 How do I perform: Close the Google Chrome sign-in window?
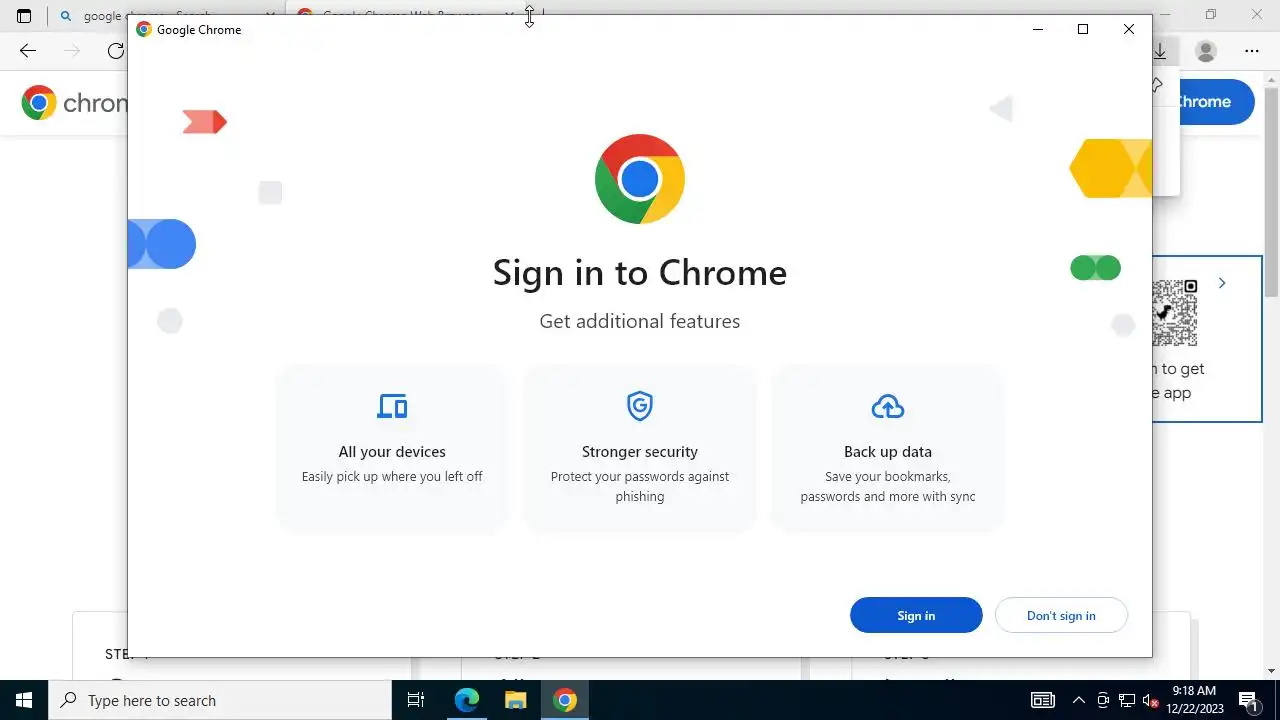[1129, 29]
